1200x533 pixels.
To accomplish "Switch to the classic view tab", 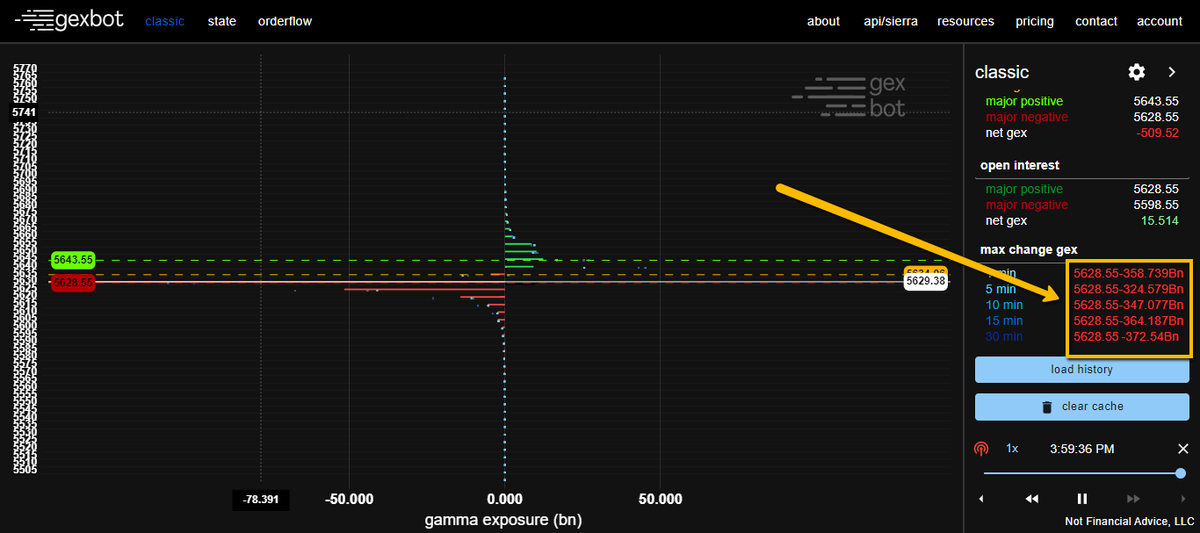I will click(165, 21).
